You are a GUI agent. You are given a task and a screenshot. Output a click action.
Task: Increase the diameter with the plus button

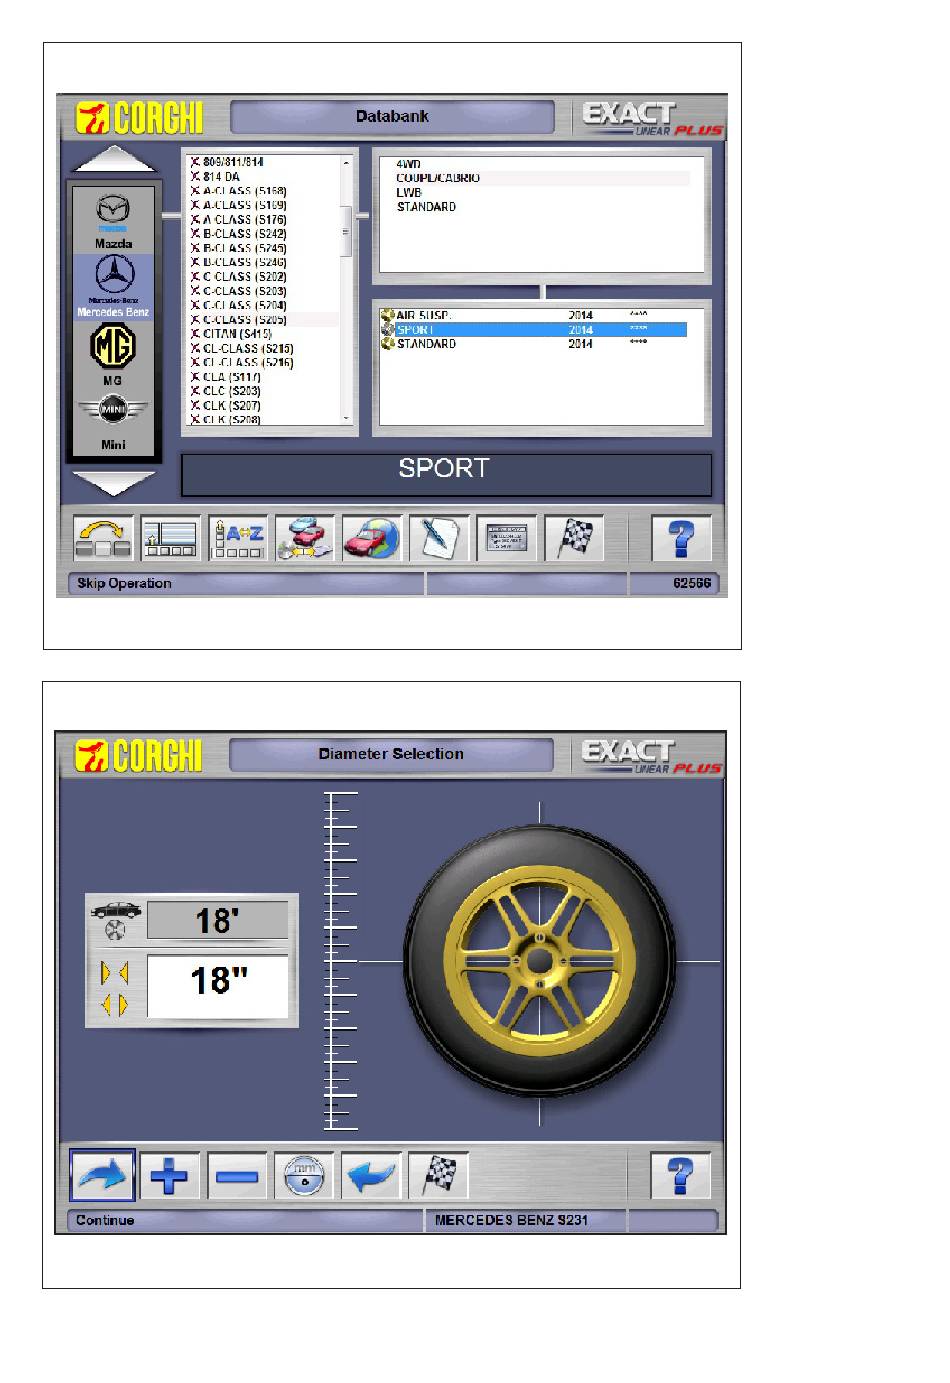click(170, 1175)
